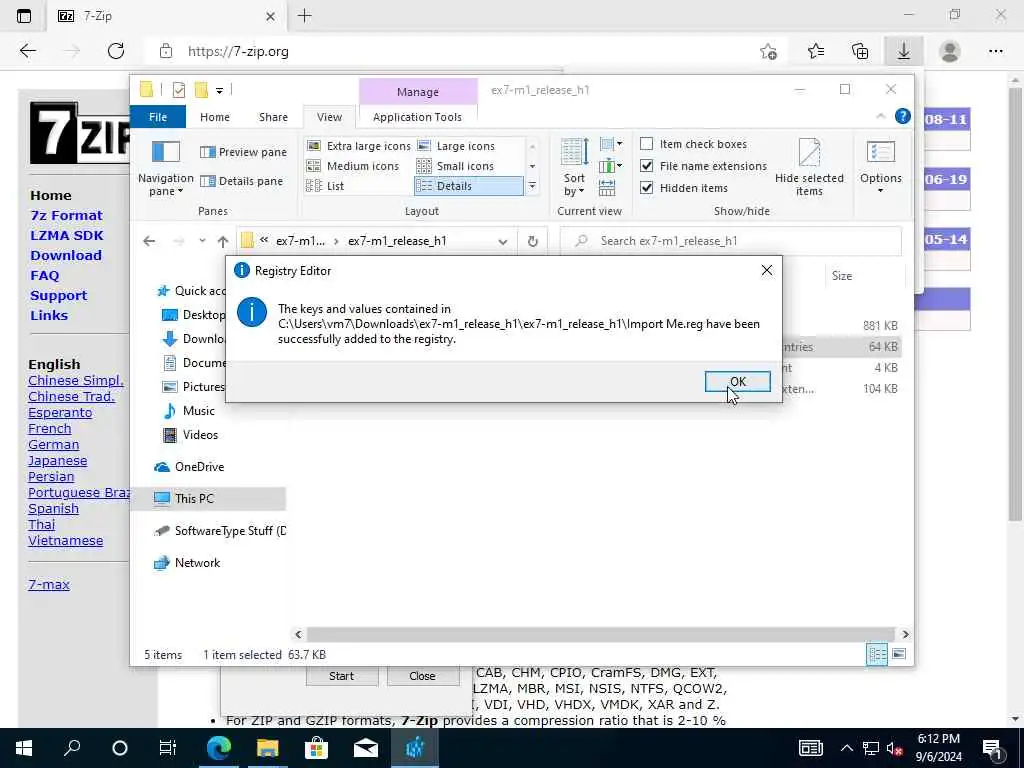Click Size all columns to fit icon

[607, 188]
